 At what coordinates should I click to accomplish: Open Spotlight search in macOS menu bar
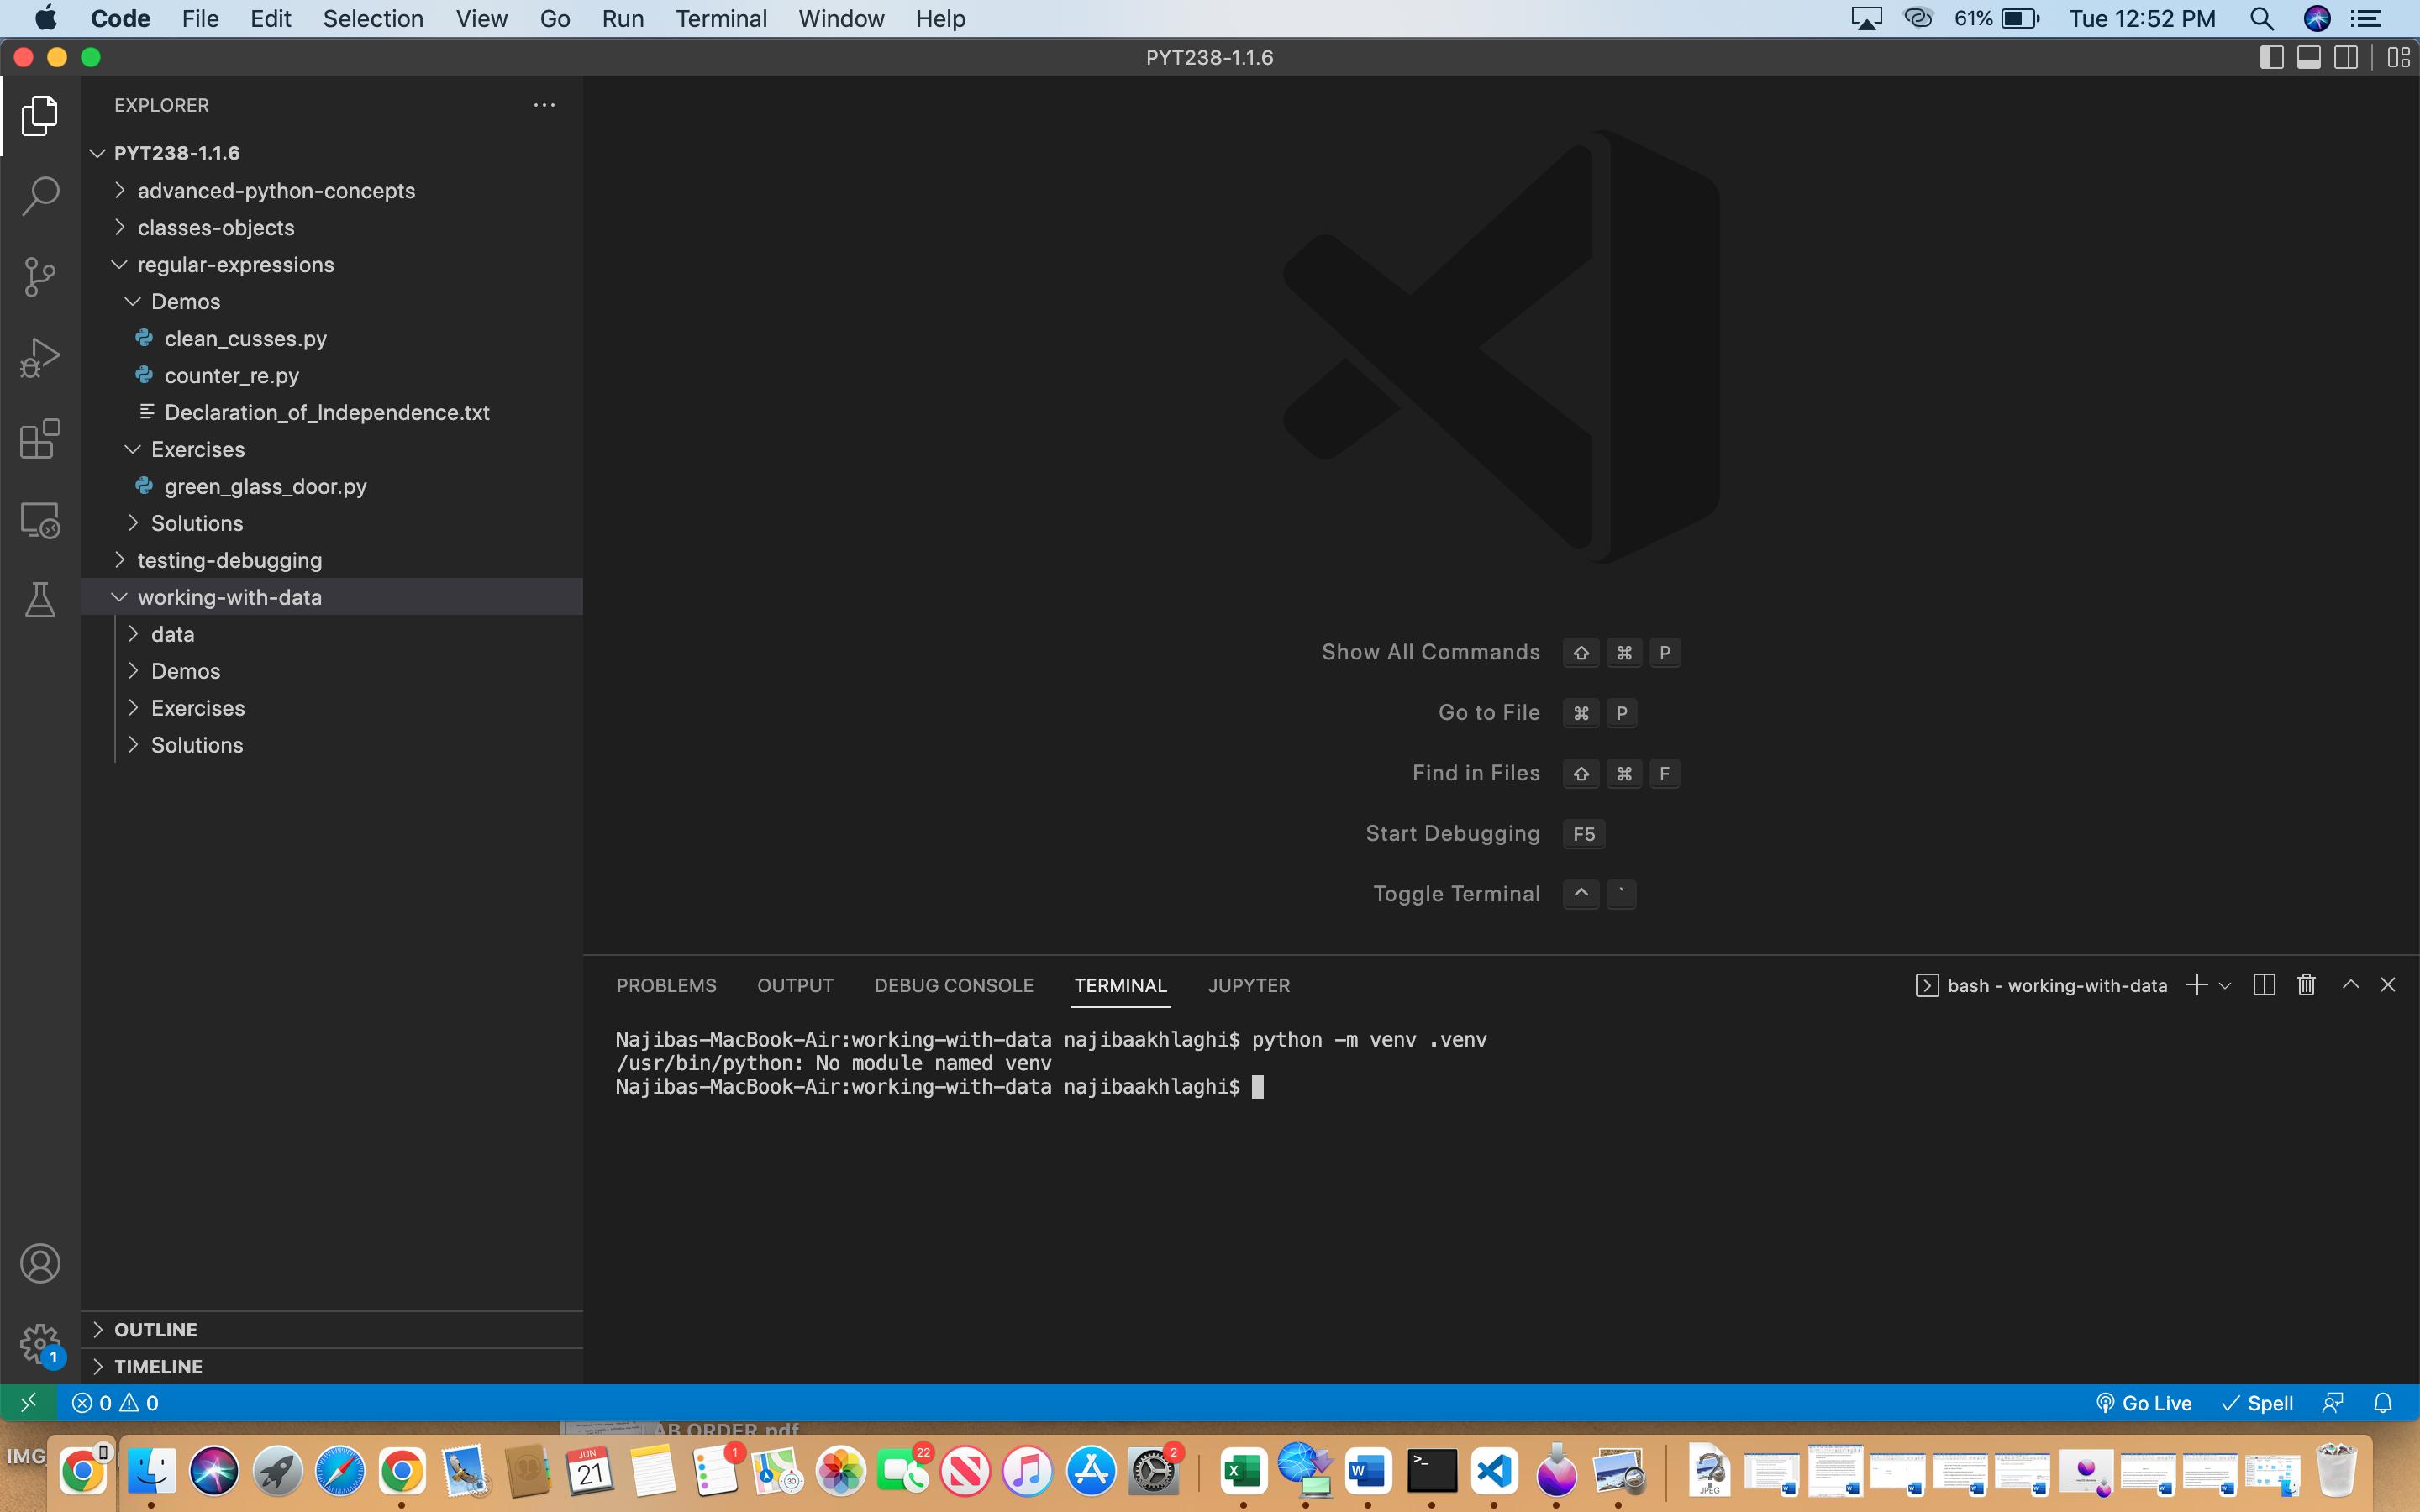[x=2262, y=18]
